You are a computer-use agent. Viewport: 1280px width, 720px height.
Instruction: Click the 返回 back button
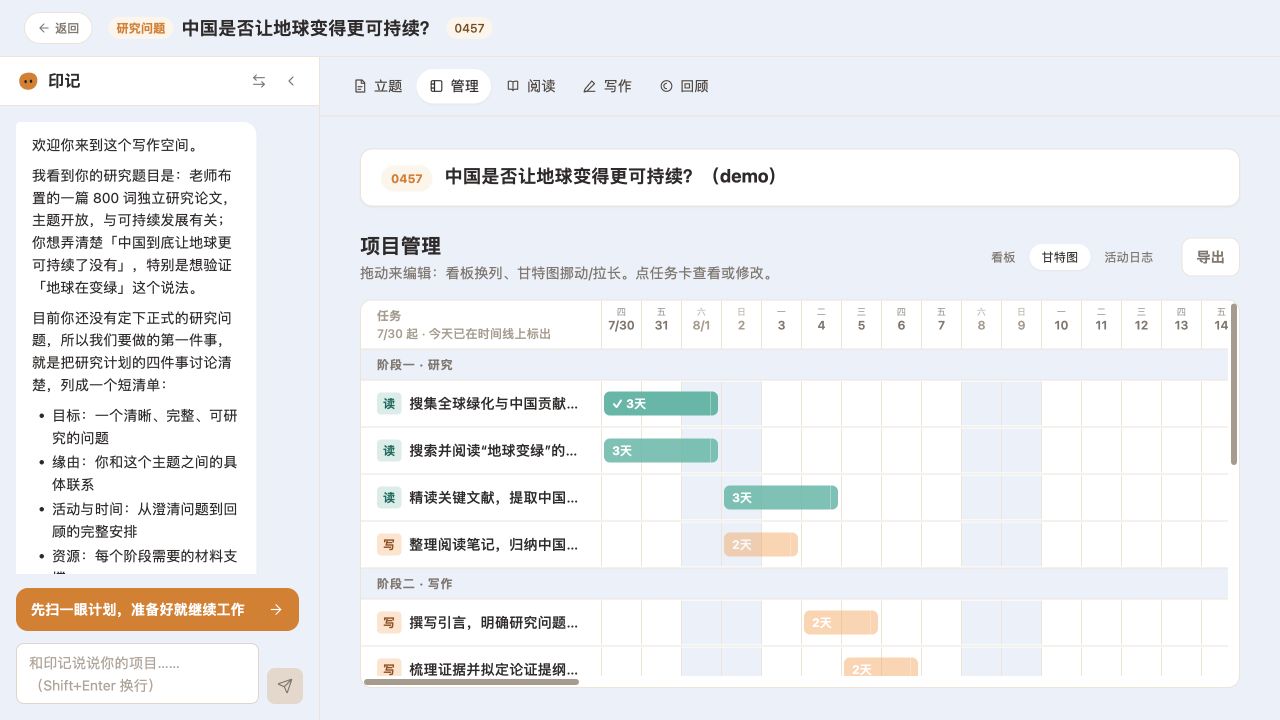click(58, 28)
